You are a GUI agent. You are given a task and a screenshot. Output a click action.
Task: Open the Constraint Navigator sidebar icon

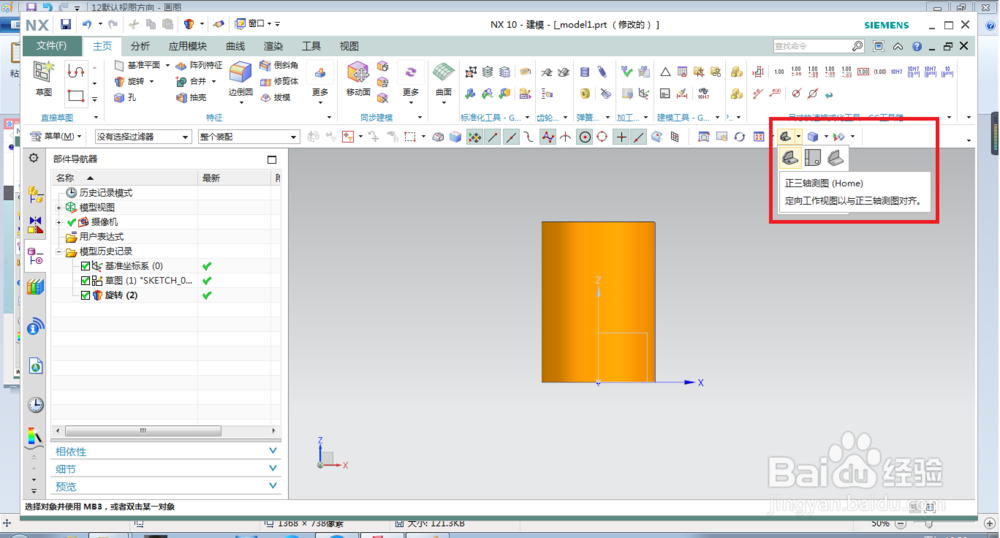(x=35, y=225)
